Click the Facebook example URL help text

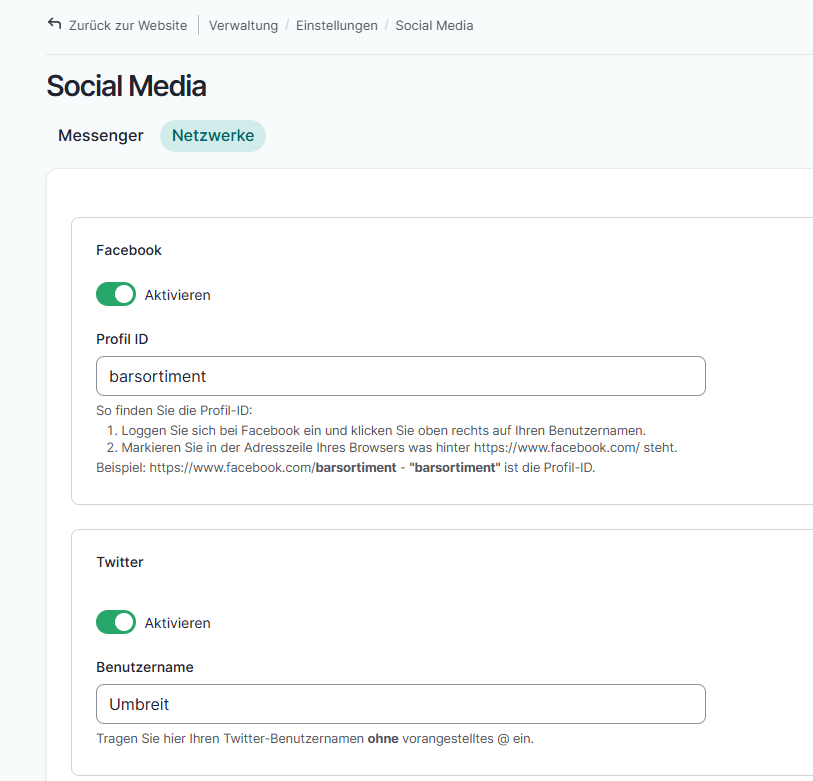(x=345, y=467)
